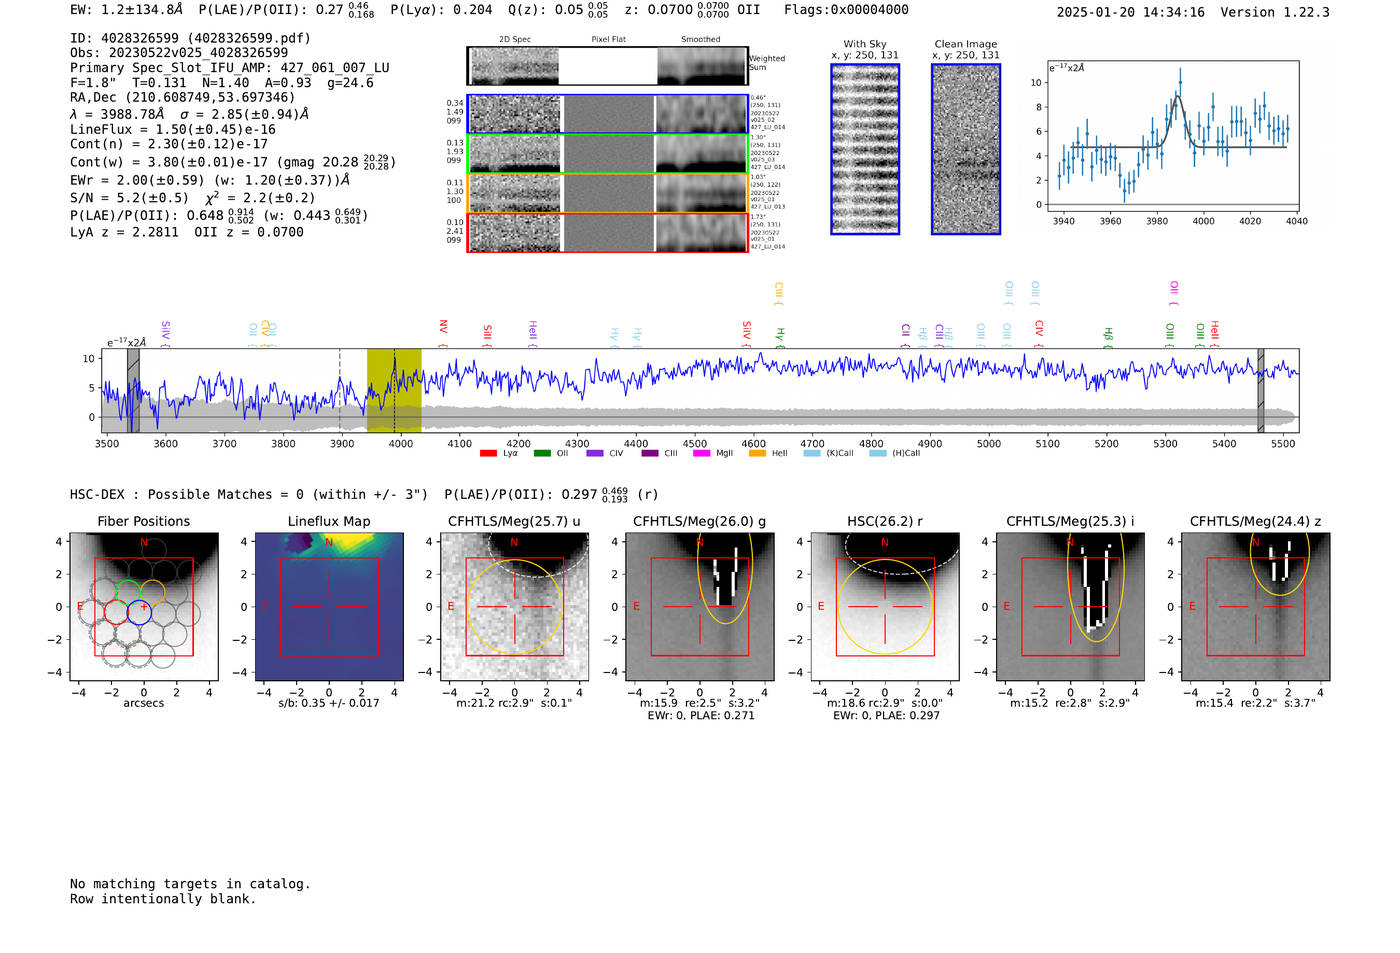The width and height of the screenshot is (1400, 953).
Task: Open the Lineflux Map panel
Action: [x=329, y=607]
